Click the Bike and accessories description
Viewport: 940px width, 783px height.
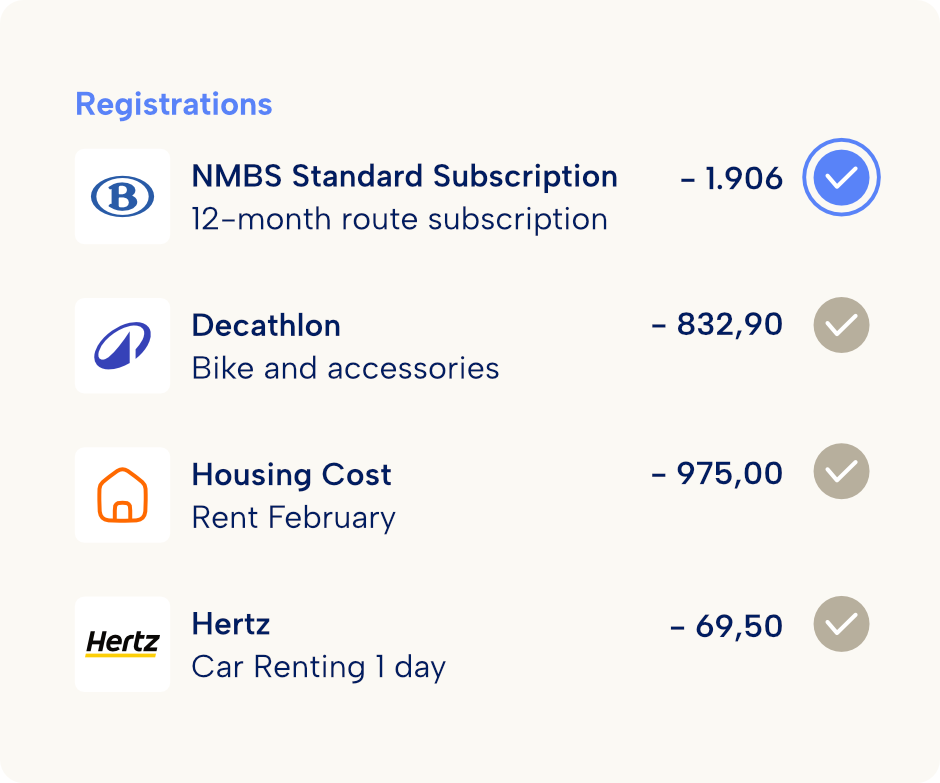(345, 368)
